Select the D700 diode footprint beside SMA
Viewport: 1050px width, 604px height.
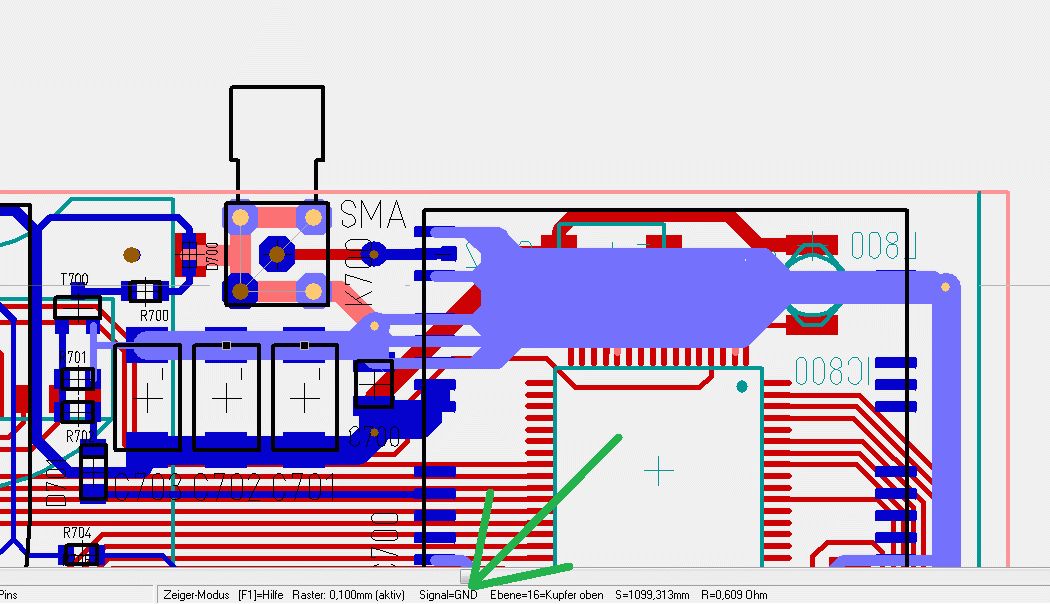[x=190, y=254]
